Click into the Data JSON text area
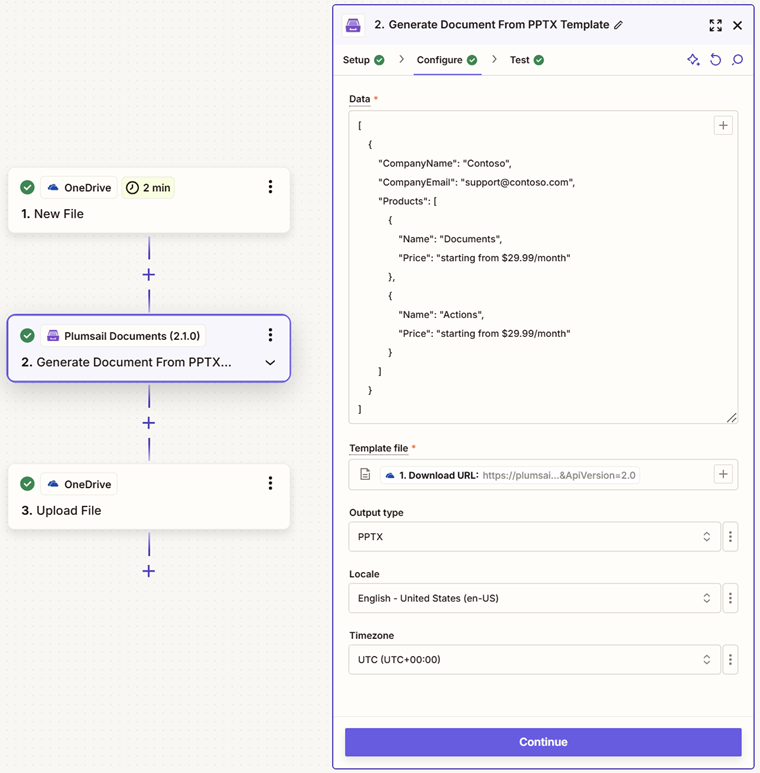This screenshot has height=773, width=760. click(543, 267)
